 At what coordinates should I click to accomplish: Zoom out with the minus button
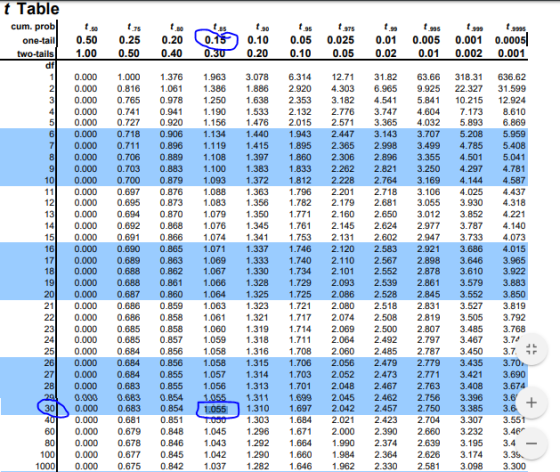[531, 443]
